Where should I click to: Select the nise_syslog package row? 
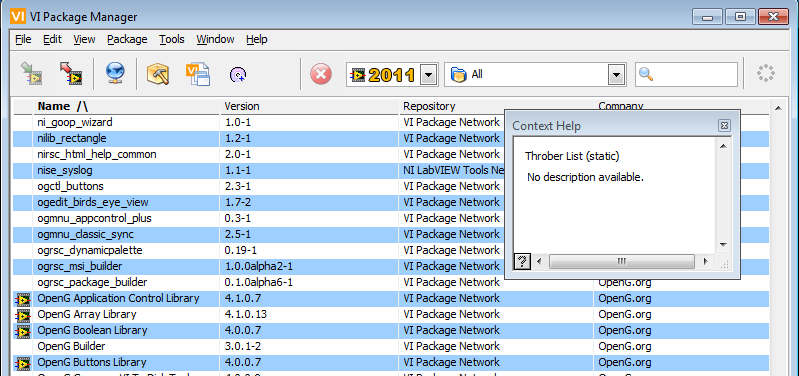(391, 170)
